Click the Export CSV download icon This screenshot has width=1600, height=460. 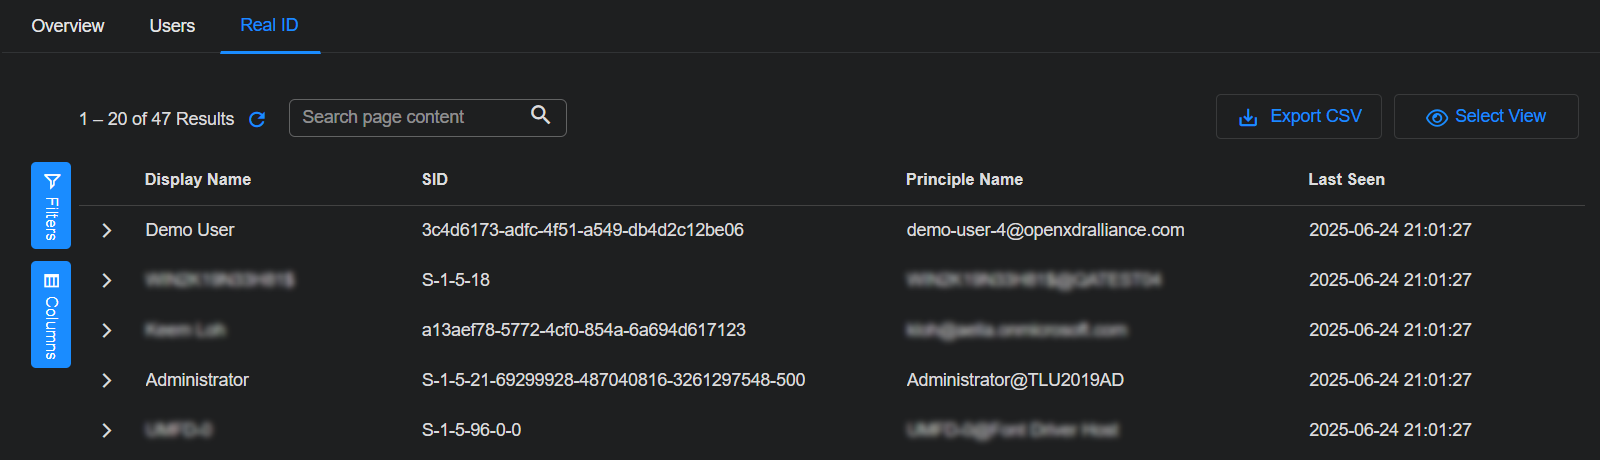point(1248,117)
